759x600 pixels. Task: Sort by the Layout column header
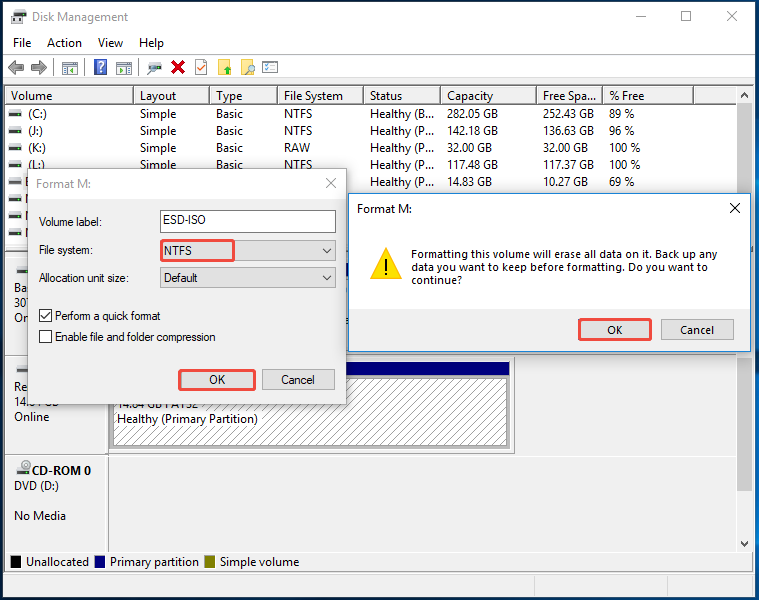(172, 96)
